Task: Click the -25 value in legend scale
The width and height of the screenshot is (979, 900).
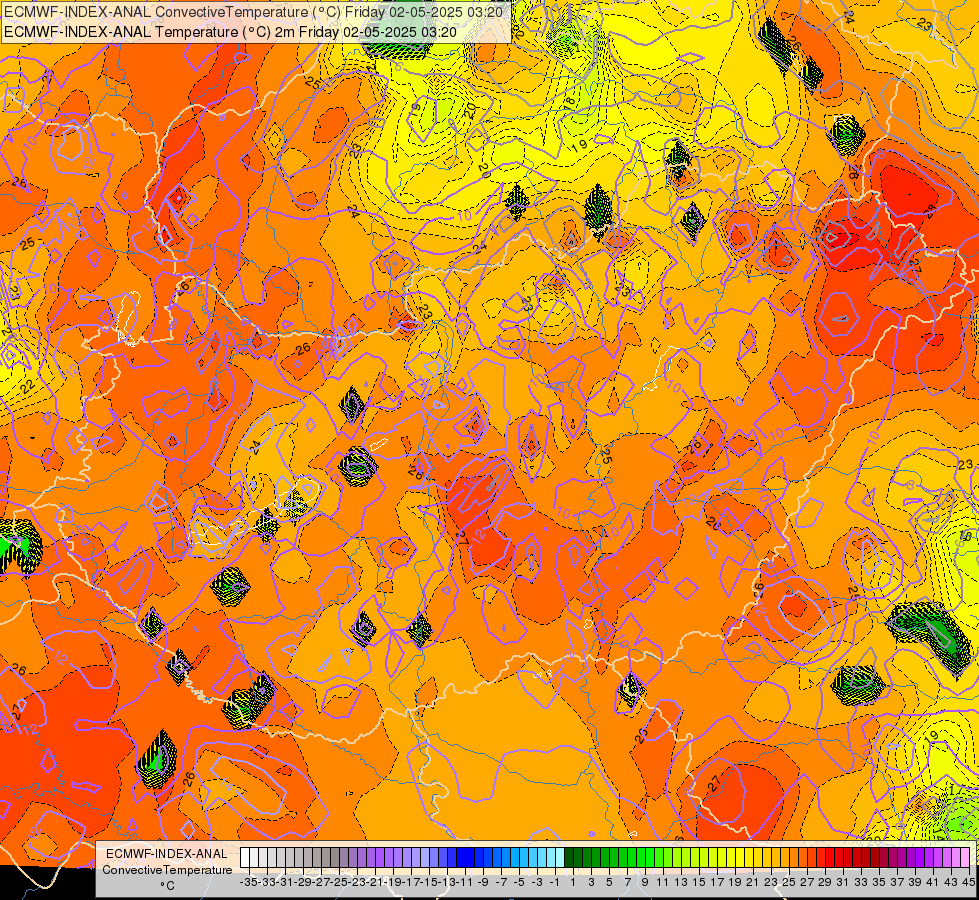Action: 339,883
